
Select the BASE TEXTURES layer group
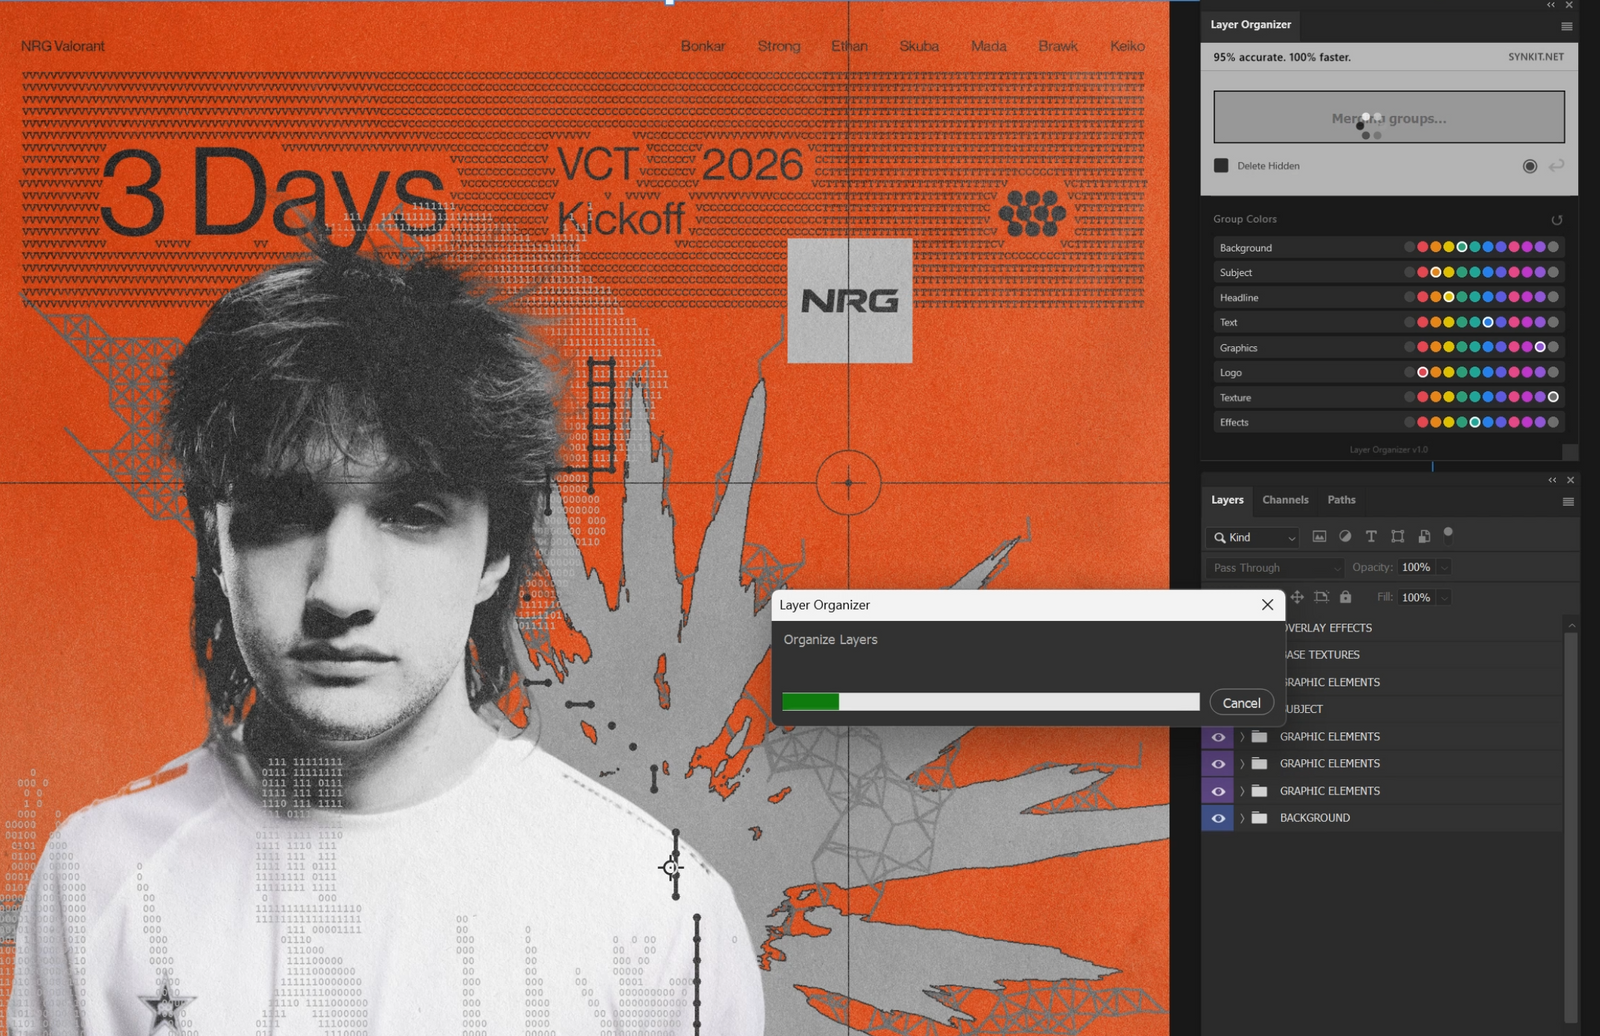[x=1322, y=655]
